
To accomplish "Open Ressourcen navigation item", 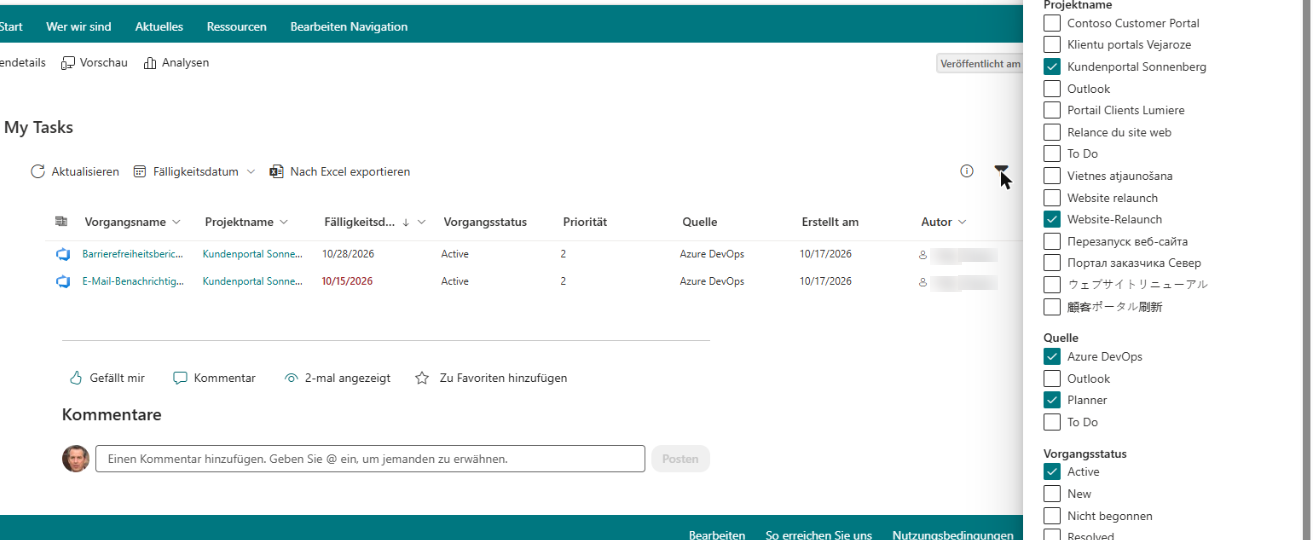I will (237, 27).
